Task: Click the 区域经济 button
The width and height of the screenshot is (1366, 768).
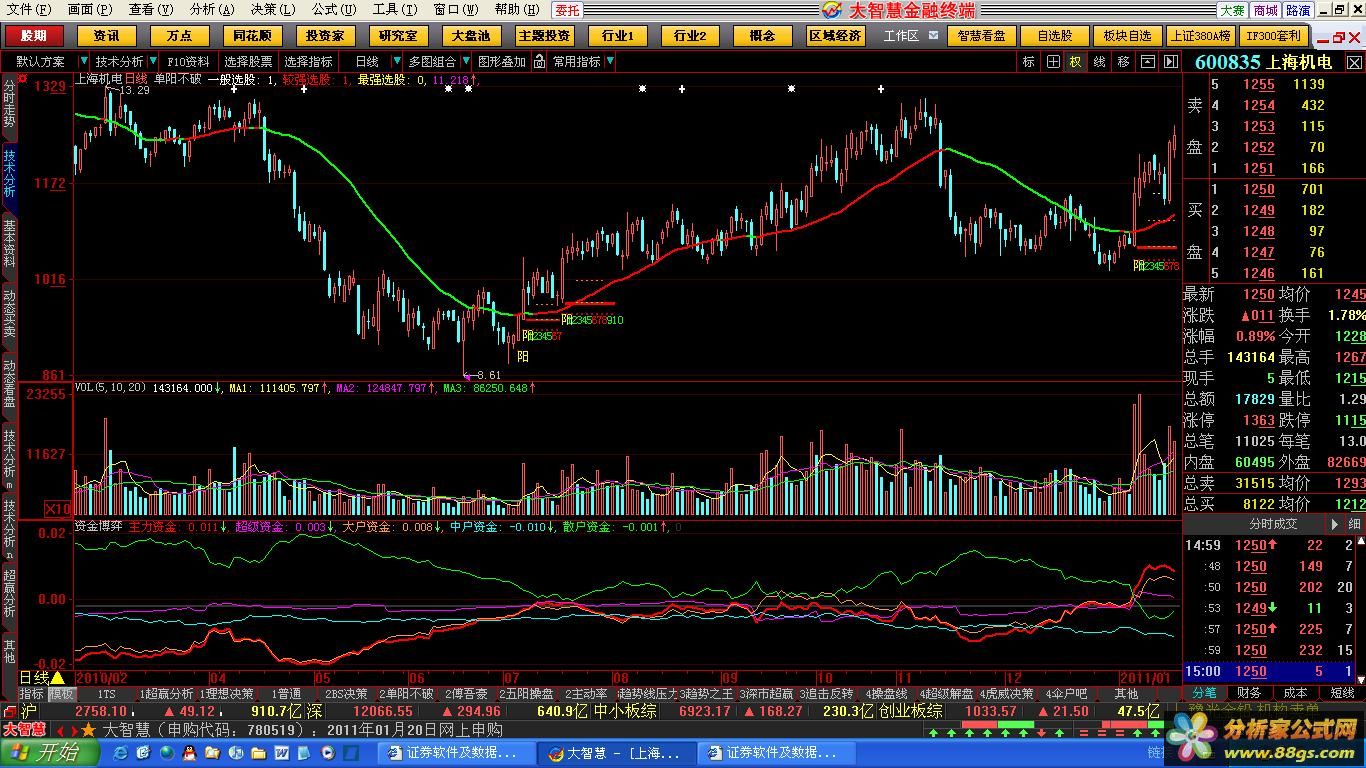Action: tap(835, 35)
